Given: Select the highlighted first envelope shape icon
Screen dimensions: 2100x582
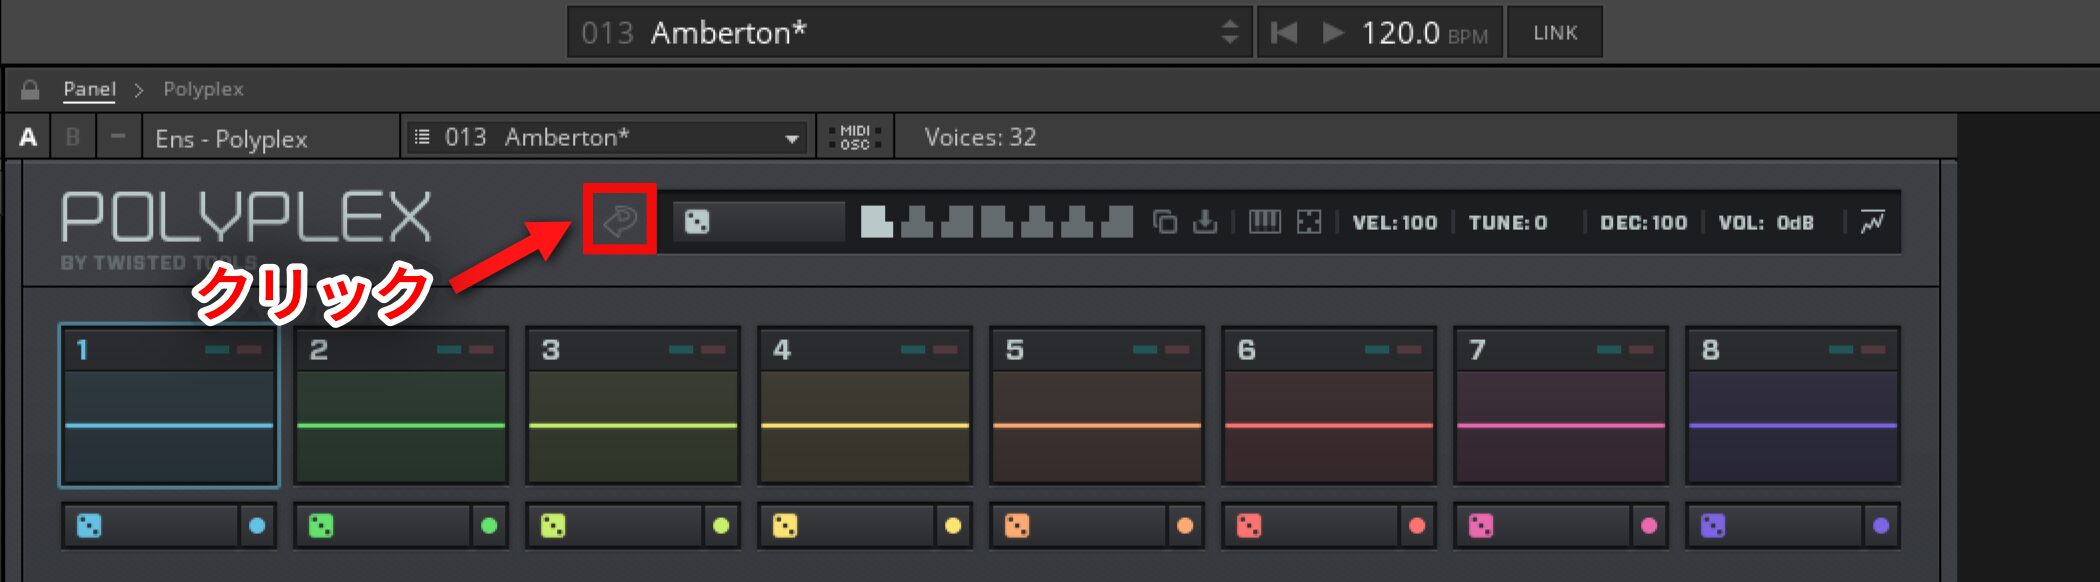Looking at the screenshot, I should tap(877, 221).
